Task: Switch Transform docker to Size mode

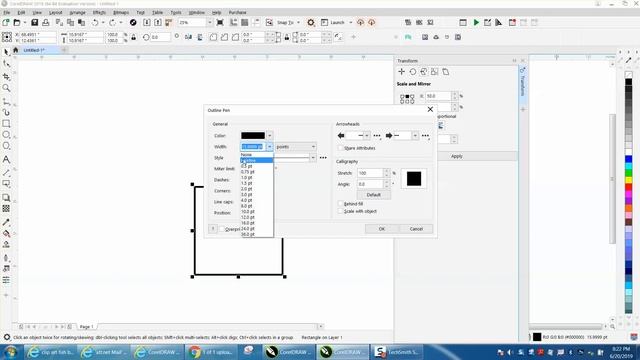Action: [x=435, y=72]
